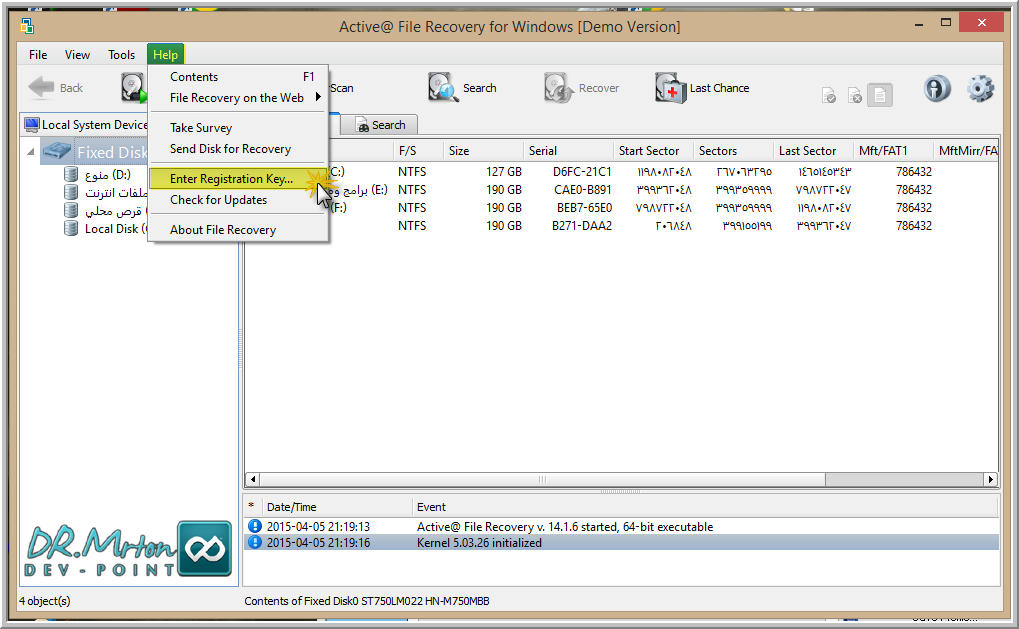The height and width of the screenshot is (629, 1019).
Task: Select Send Disk for Recovery
Action: pos(239,149)
